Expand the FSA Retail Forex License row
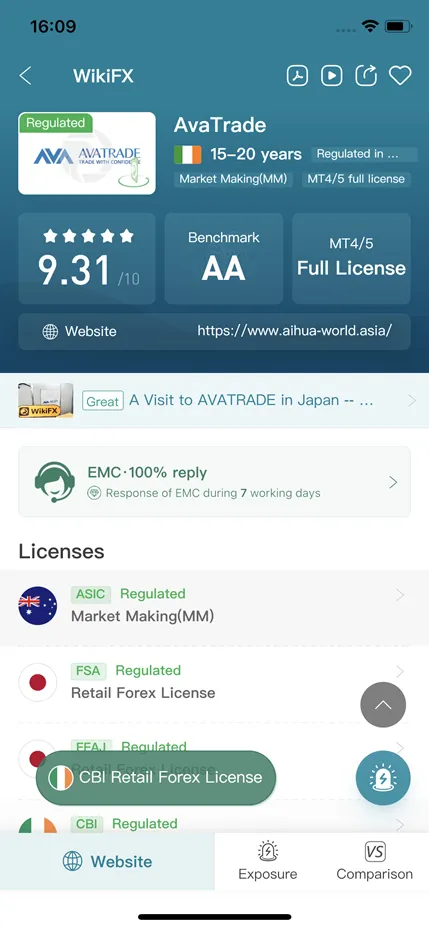The height and width of the screenshot is (929, 429). [214, 683]
